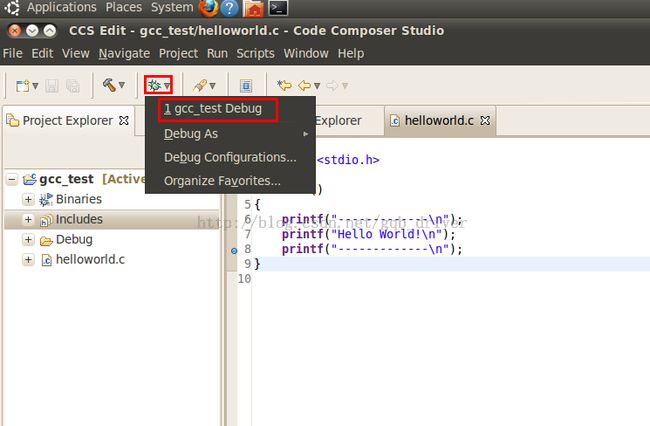
Task: Click the Hello World printf code line
Action: (x=368, y=234)
